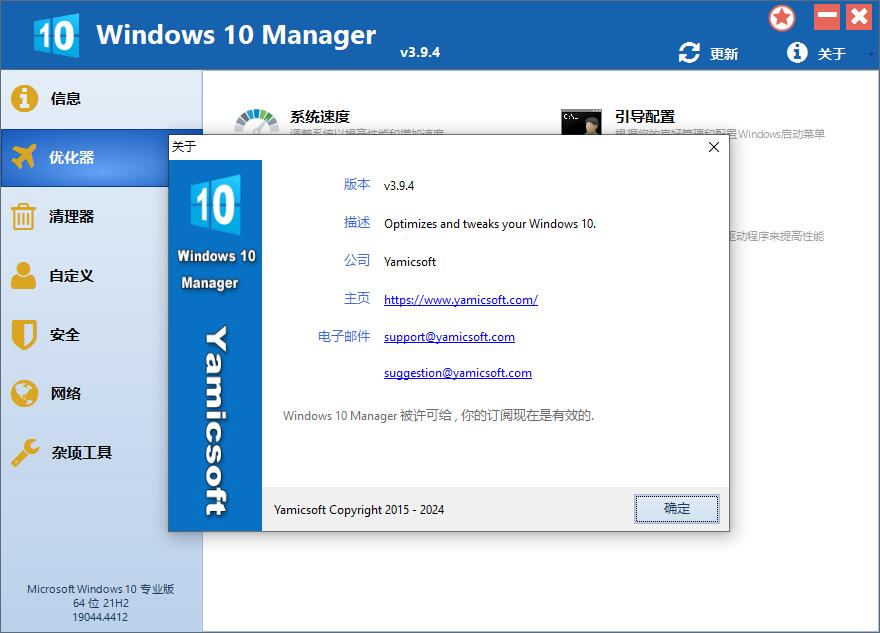Open the https://www.yamicsoft.com/ homepage link

[461, 300]
